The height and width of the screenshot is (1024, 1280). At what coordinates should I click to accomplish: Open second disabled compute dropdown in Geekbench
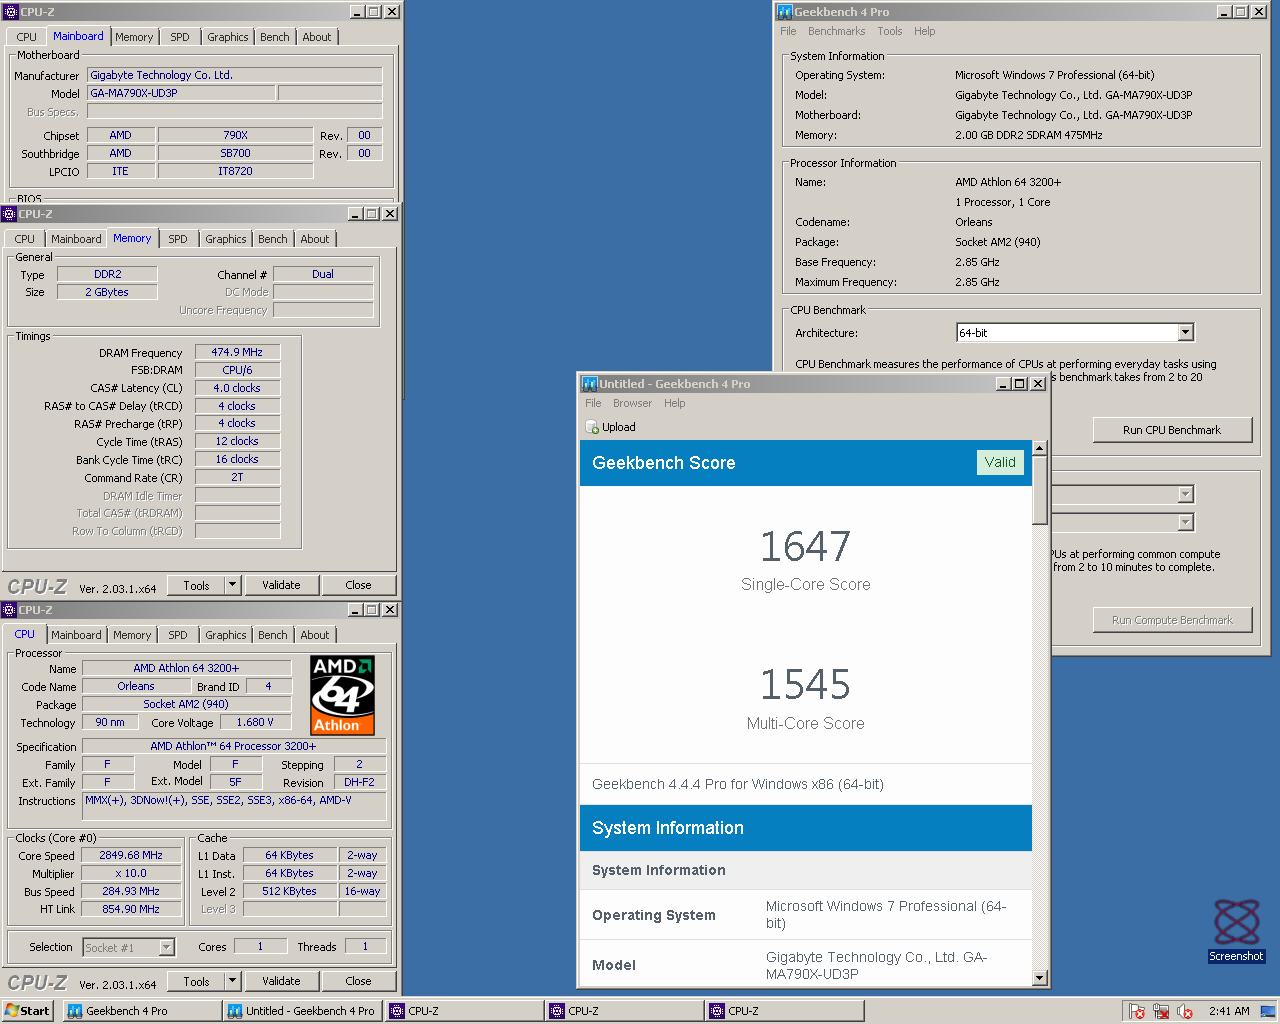(x=1185, y=522)
